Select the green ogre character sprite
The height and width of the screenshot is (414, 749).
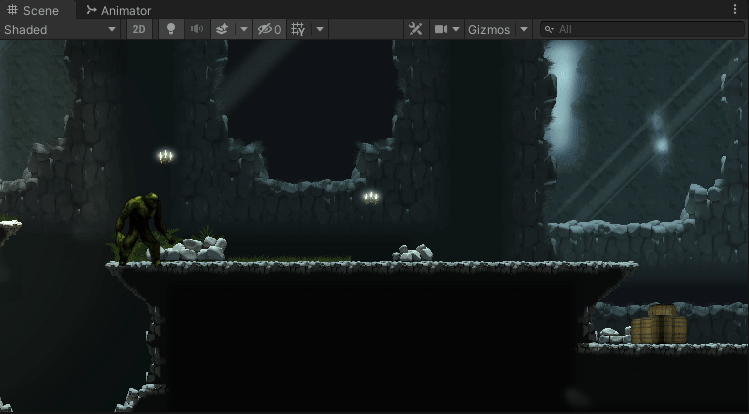(x=144, y=229)
